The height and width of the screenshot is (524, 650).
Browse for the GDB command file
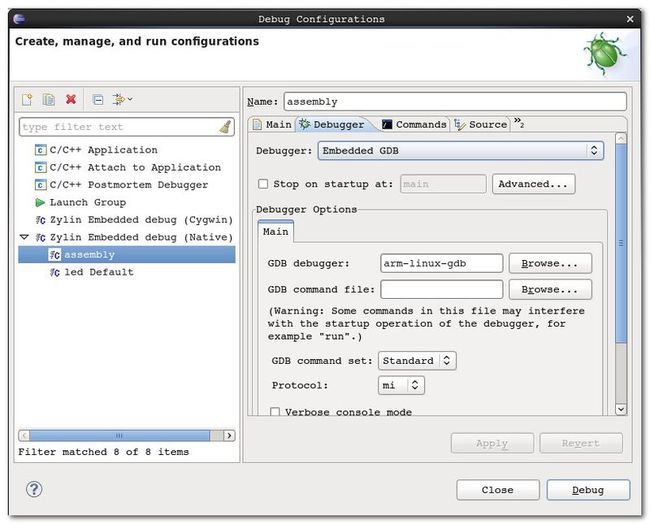[550, 289]
